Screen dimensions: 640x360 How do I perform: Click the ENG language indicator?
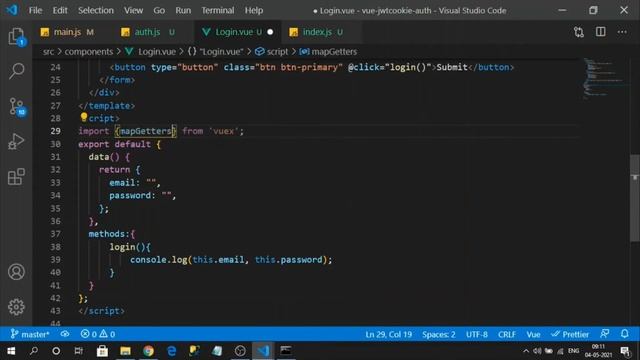[573, 351]
